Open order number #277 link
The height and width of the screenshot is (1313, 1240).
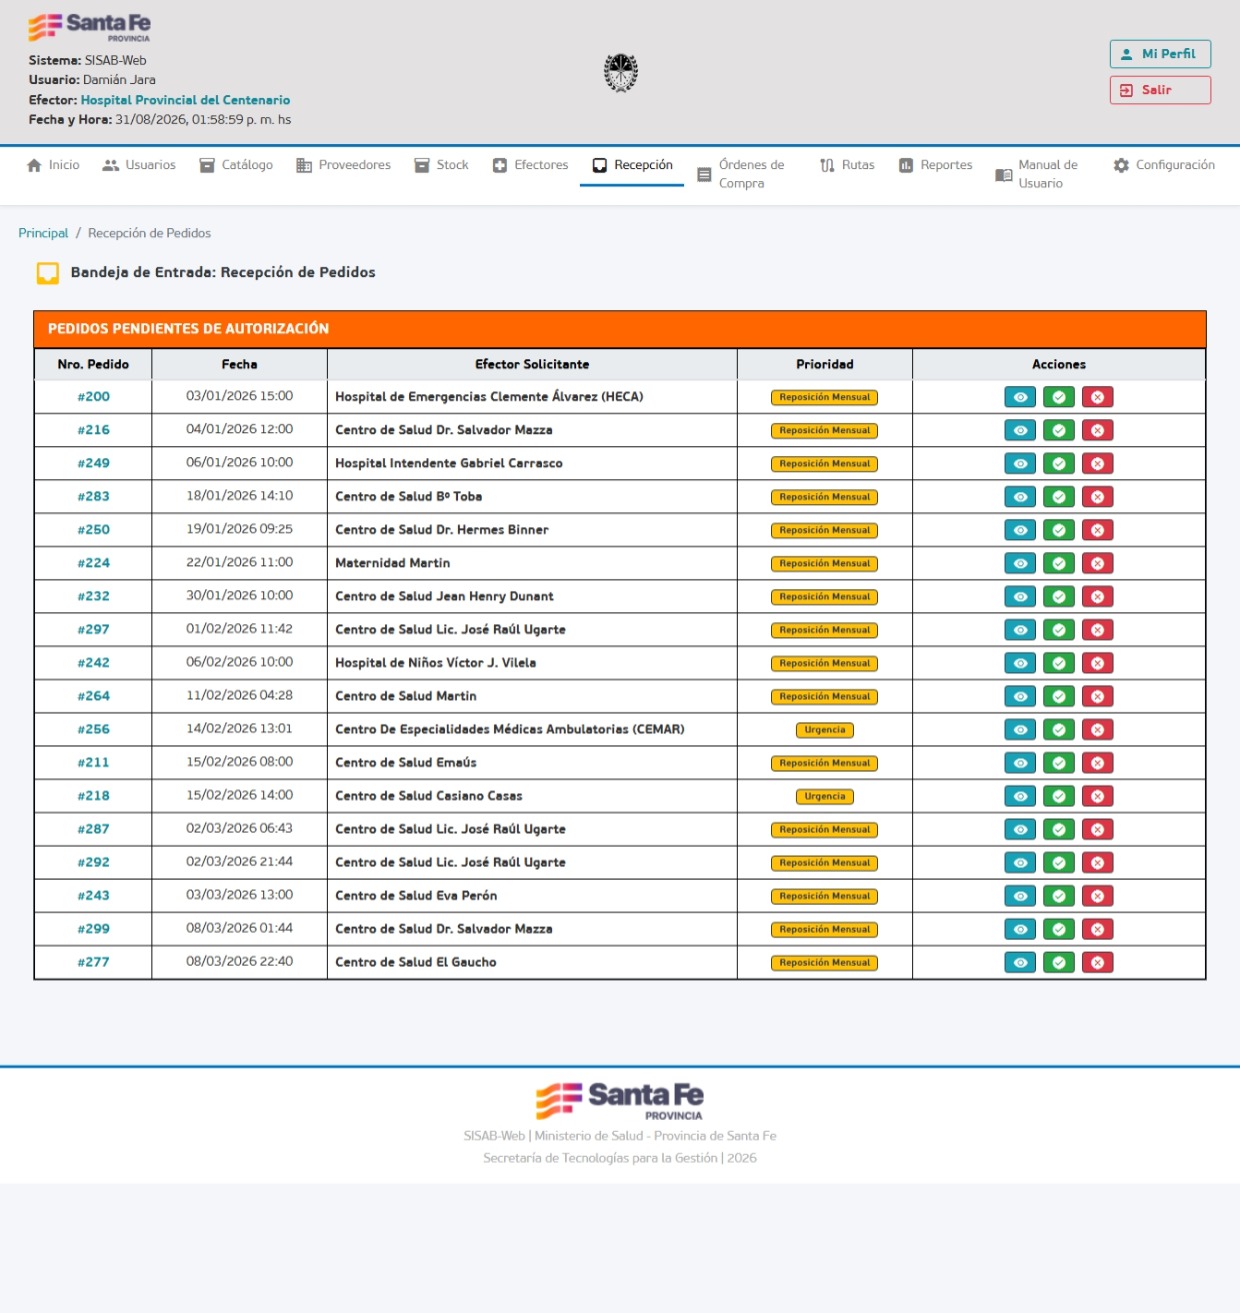(94, 963)
